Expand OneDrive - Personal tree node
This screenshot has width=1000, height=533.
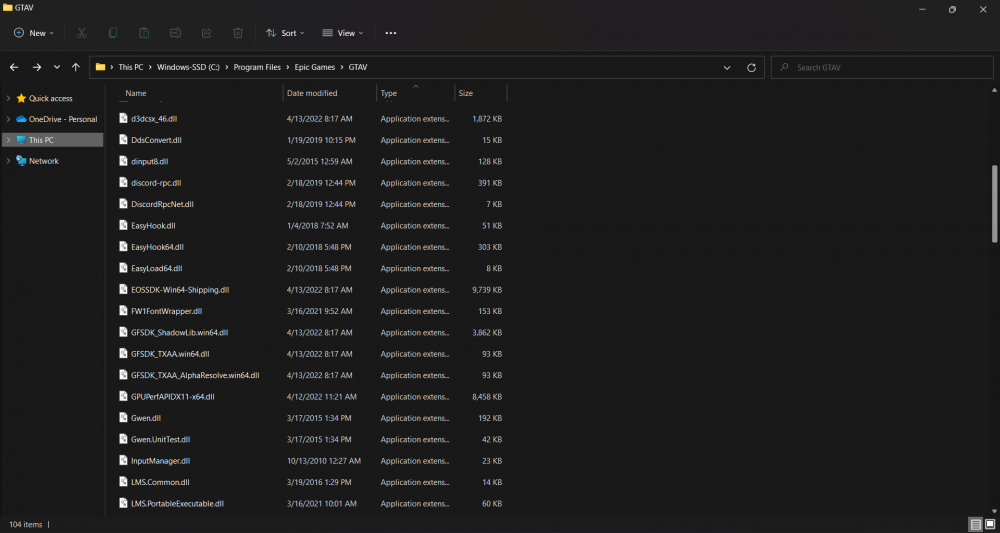point(8,119)
